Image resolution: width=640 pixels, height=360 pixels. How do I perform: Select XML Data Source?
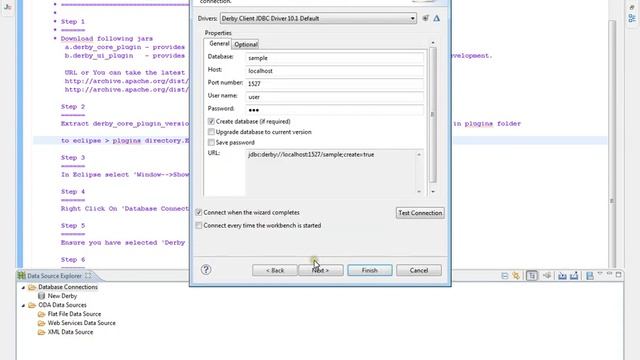(70, 332)
